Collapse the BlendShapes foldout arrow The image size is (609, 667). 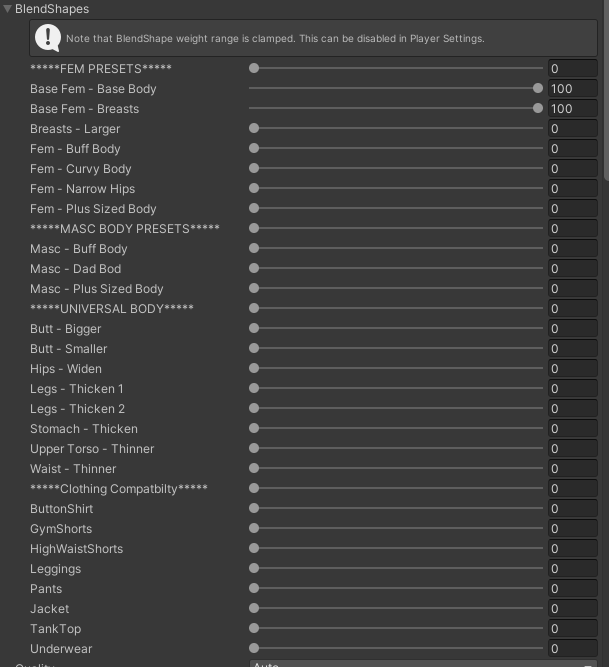coord(7,9)
